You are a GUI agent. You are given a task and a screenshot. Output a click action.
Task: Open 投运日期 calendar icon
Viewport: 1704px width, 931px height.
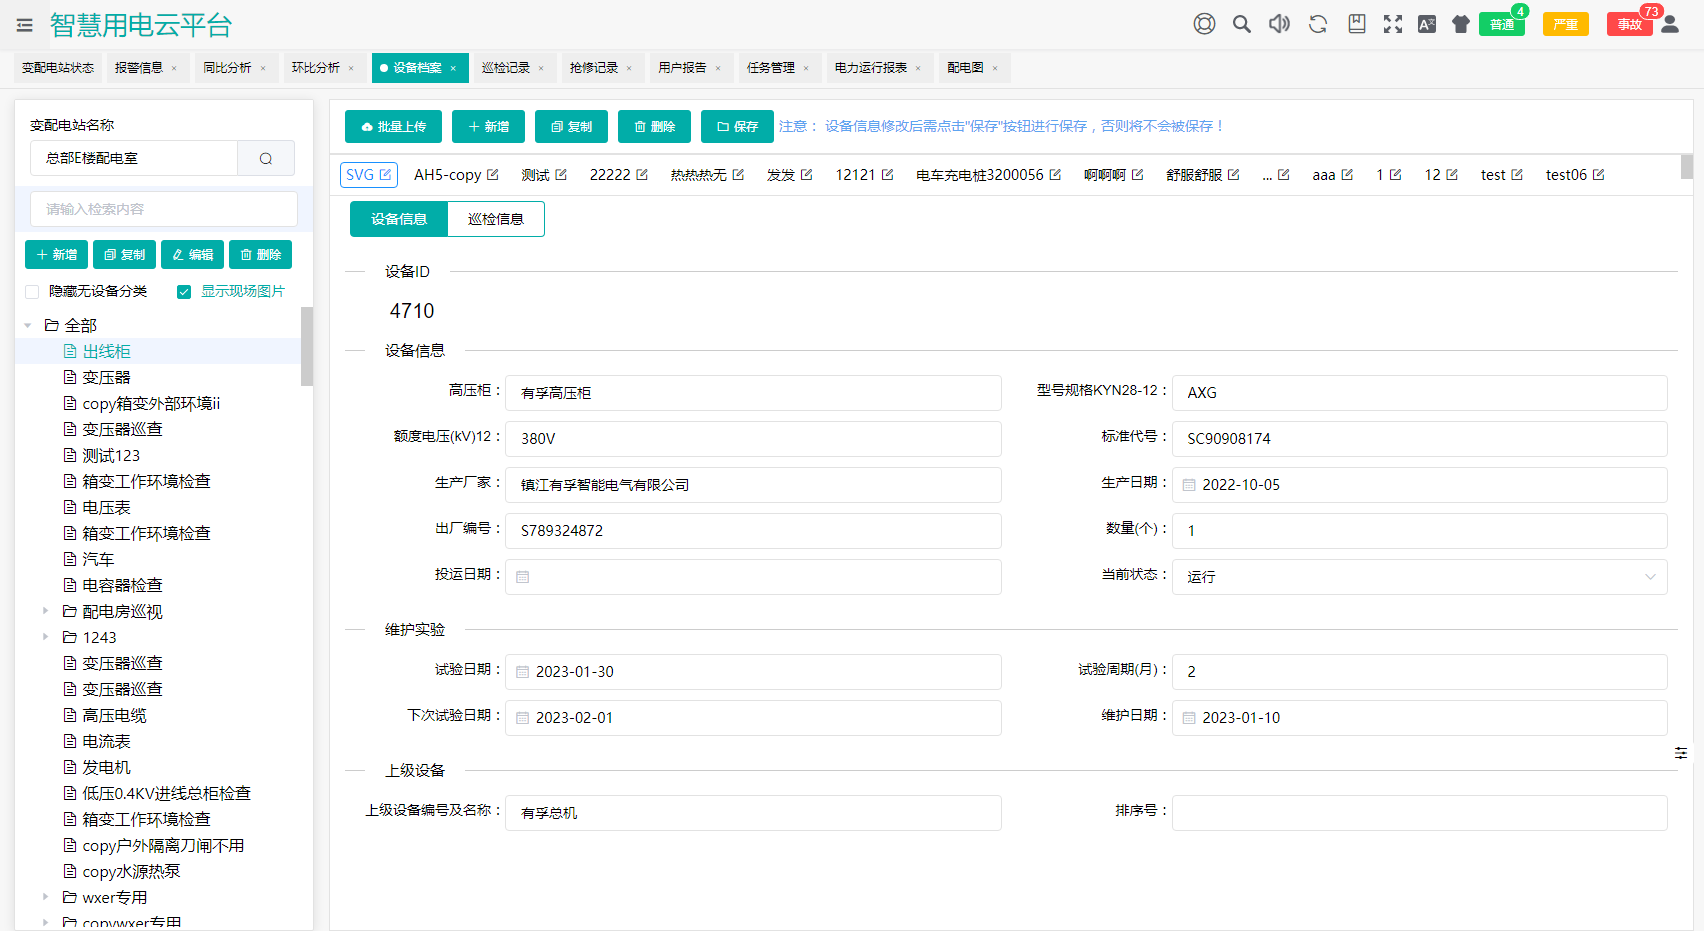click(x=522, y=577)
